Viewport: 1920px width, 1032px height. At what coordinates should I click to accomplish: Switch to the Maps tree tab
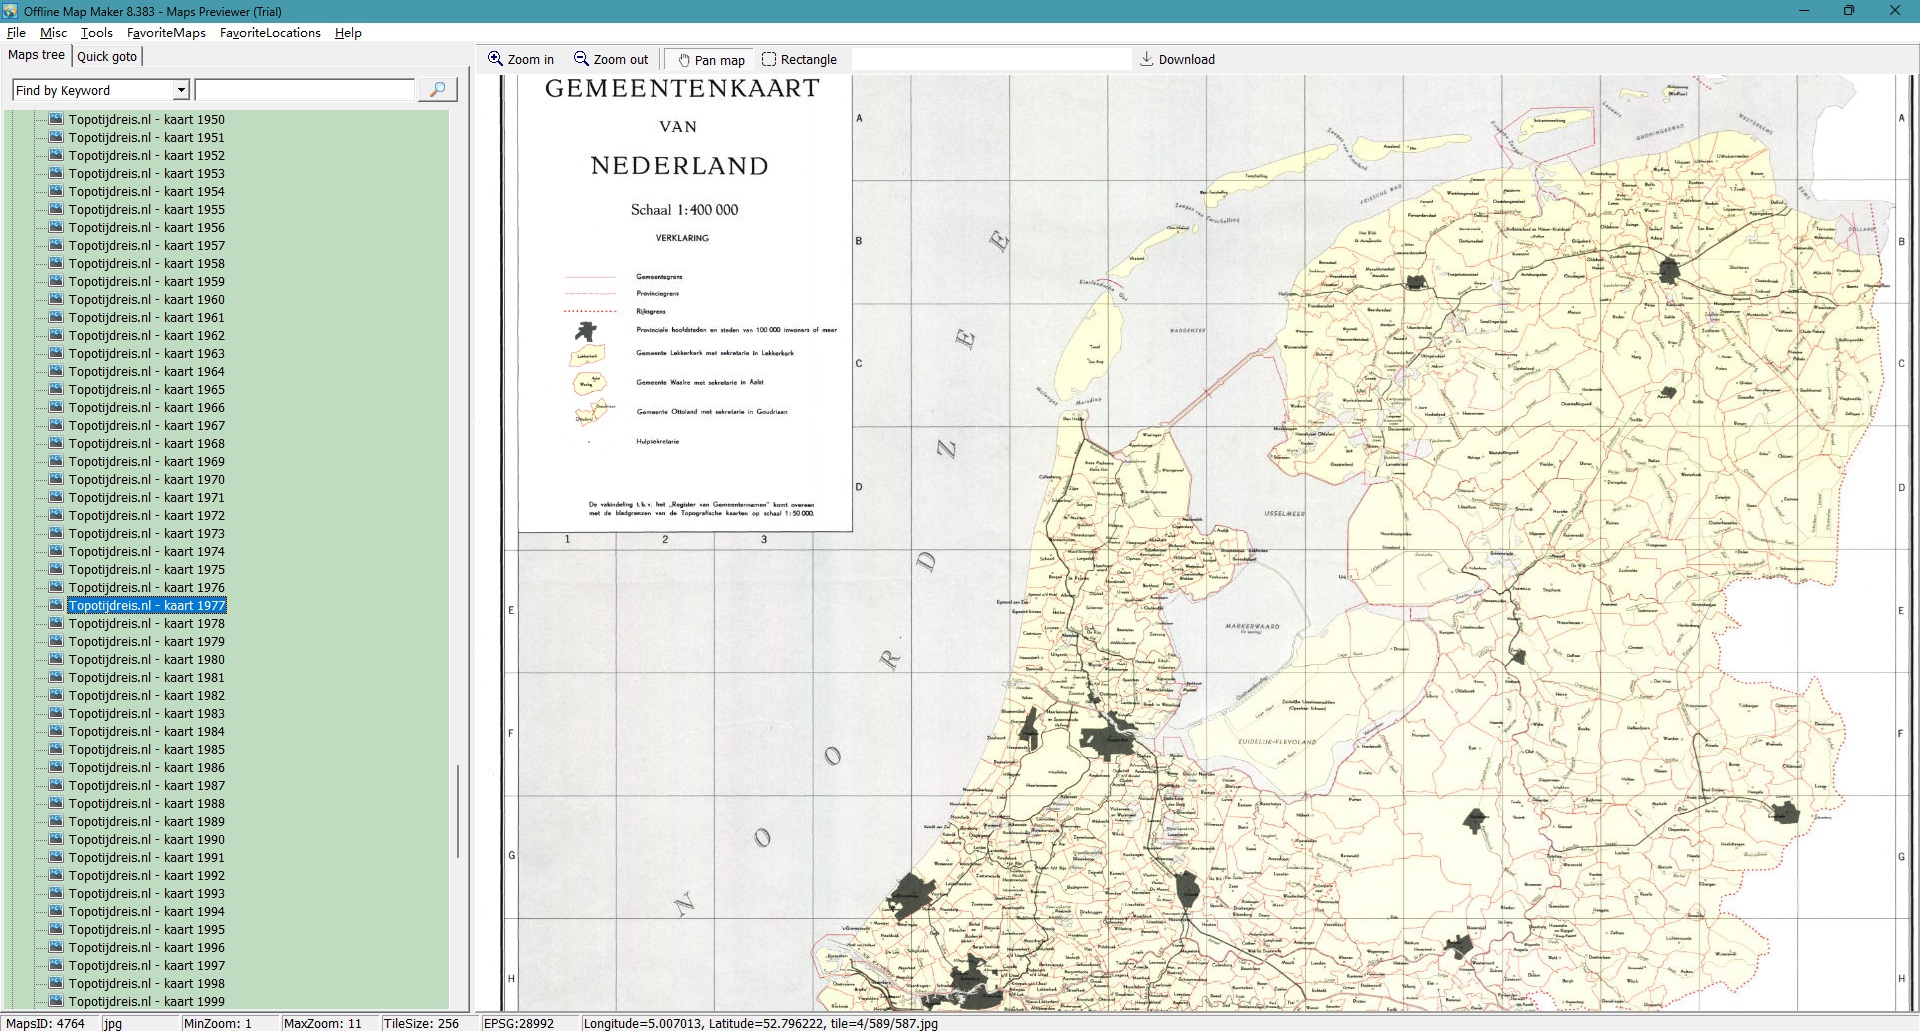(36, 56)
